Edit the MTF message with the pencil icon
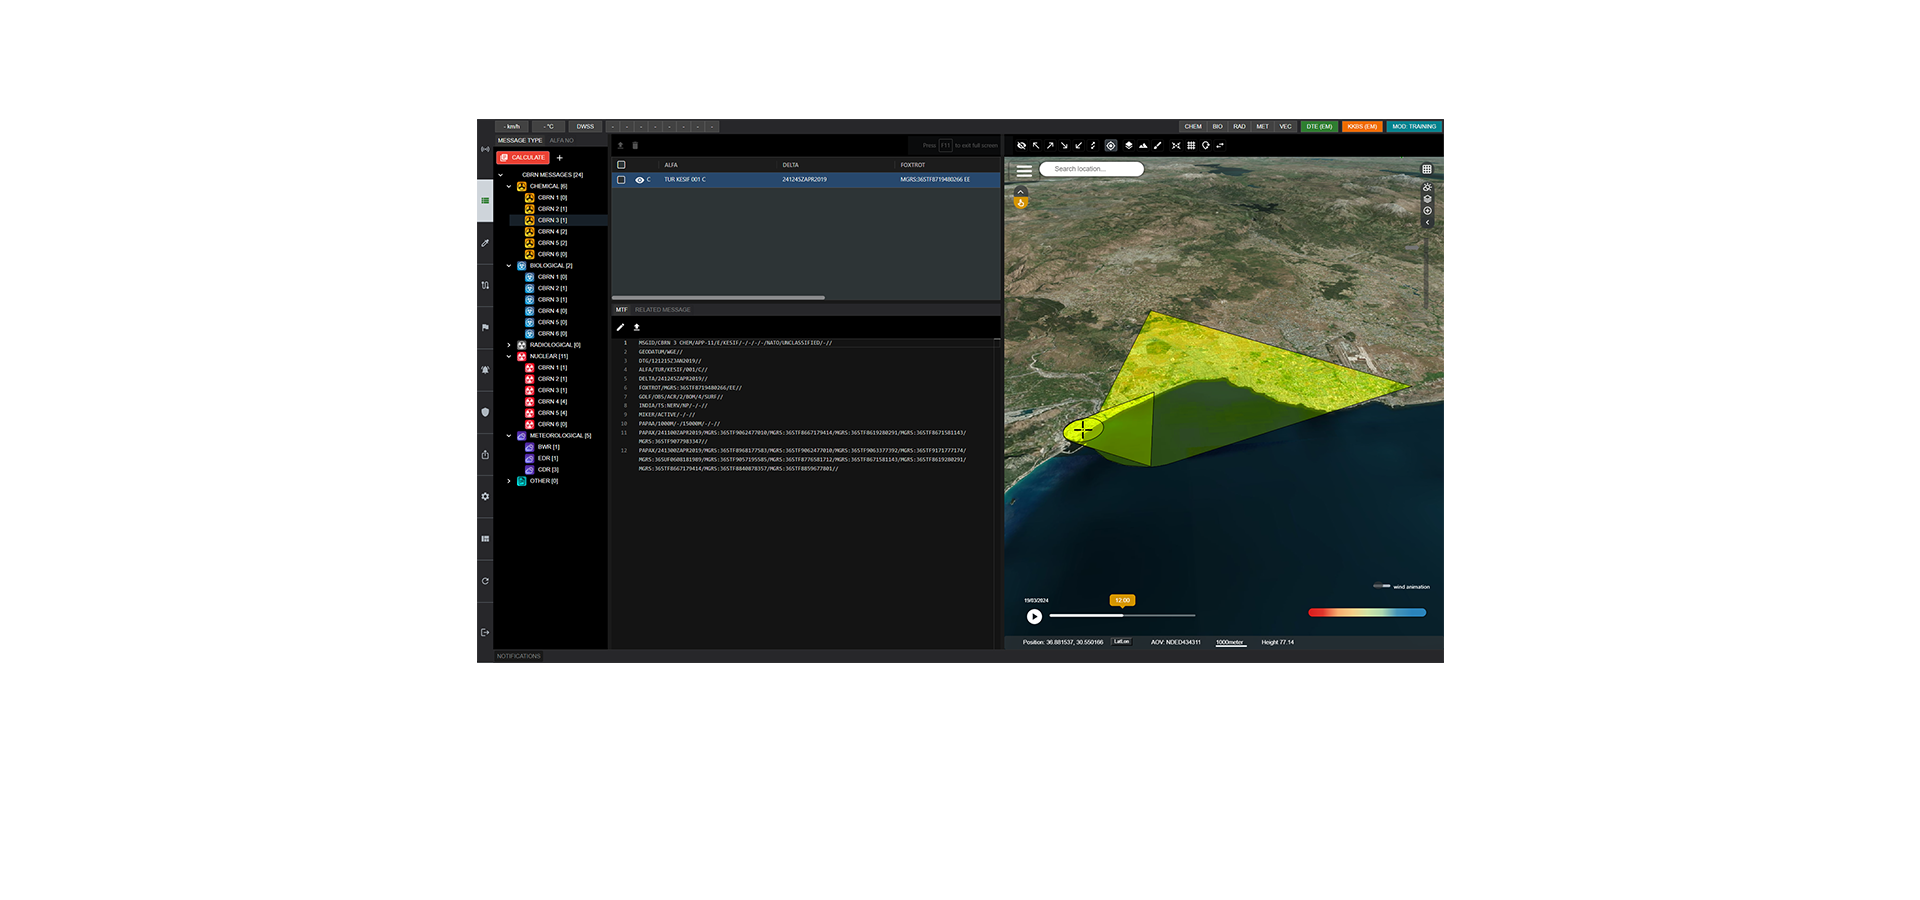1920x900 pixels. pyautogui.click(x=620, y=327)
